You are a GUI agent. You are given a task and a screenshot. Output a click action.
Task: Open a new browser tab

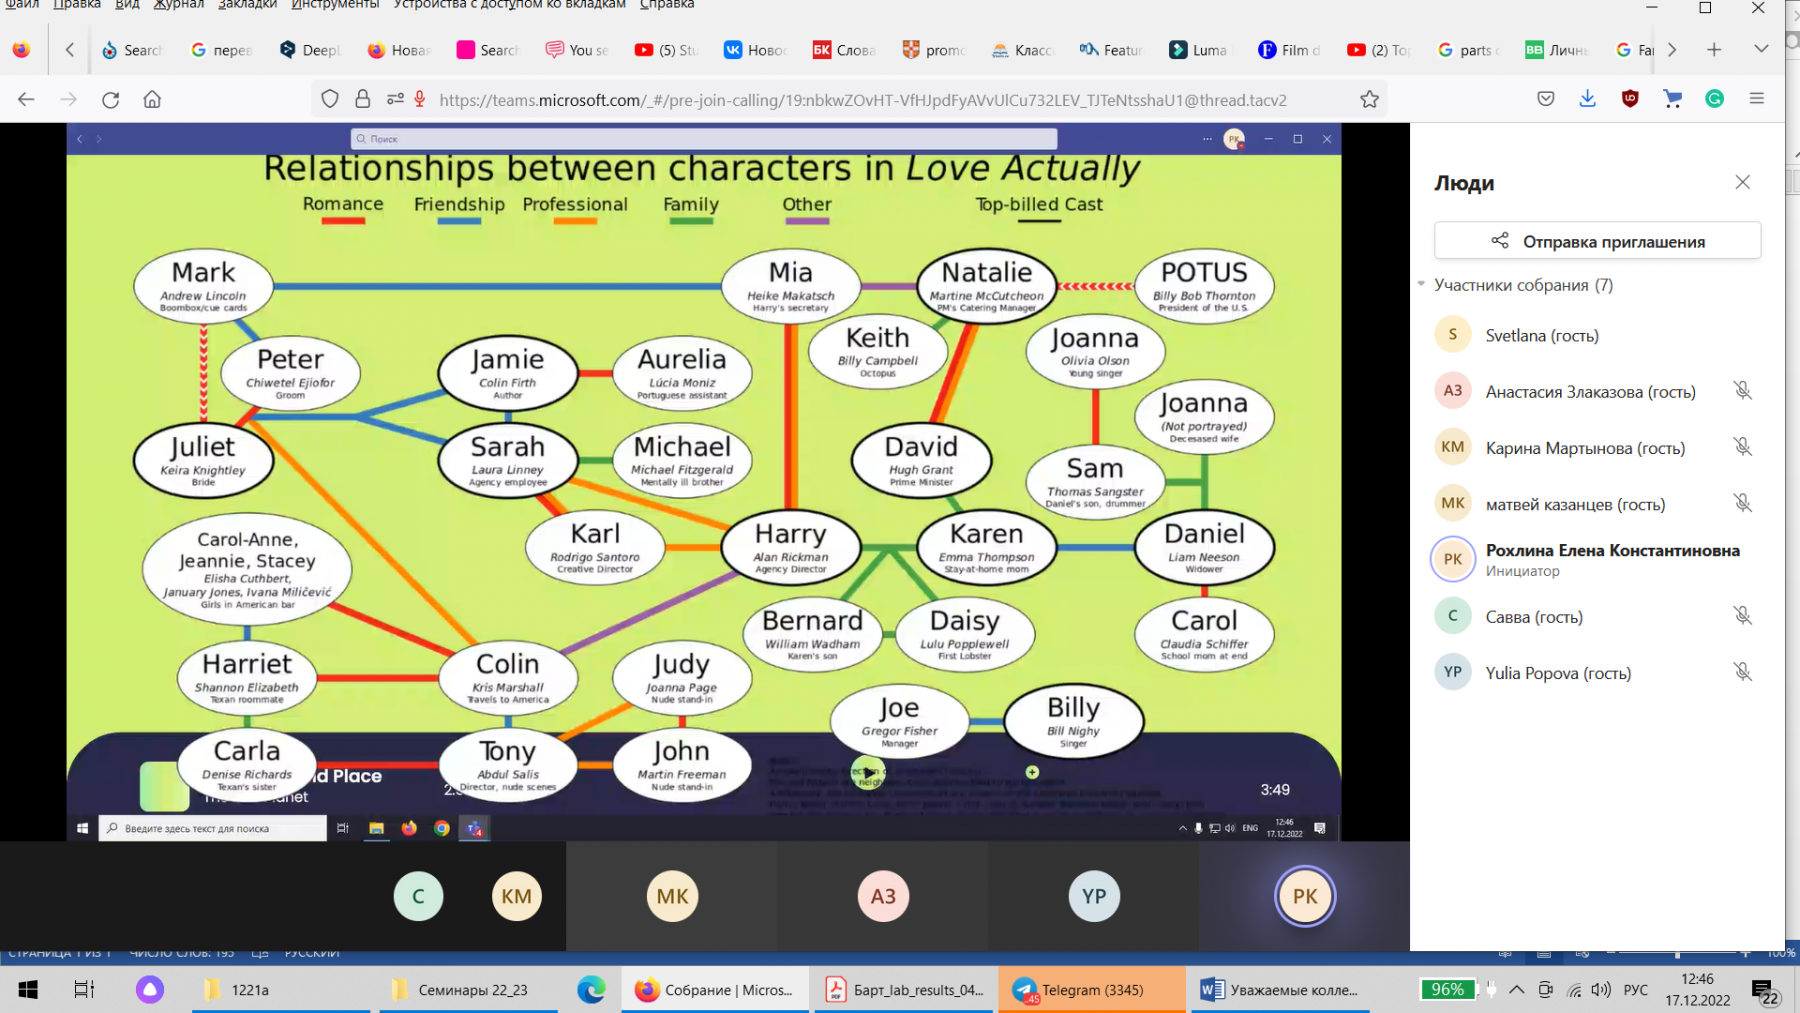(1714, 49)
